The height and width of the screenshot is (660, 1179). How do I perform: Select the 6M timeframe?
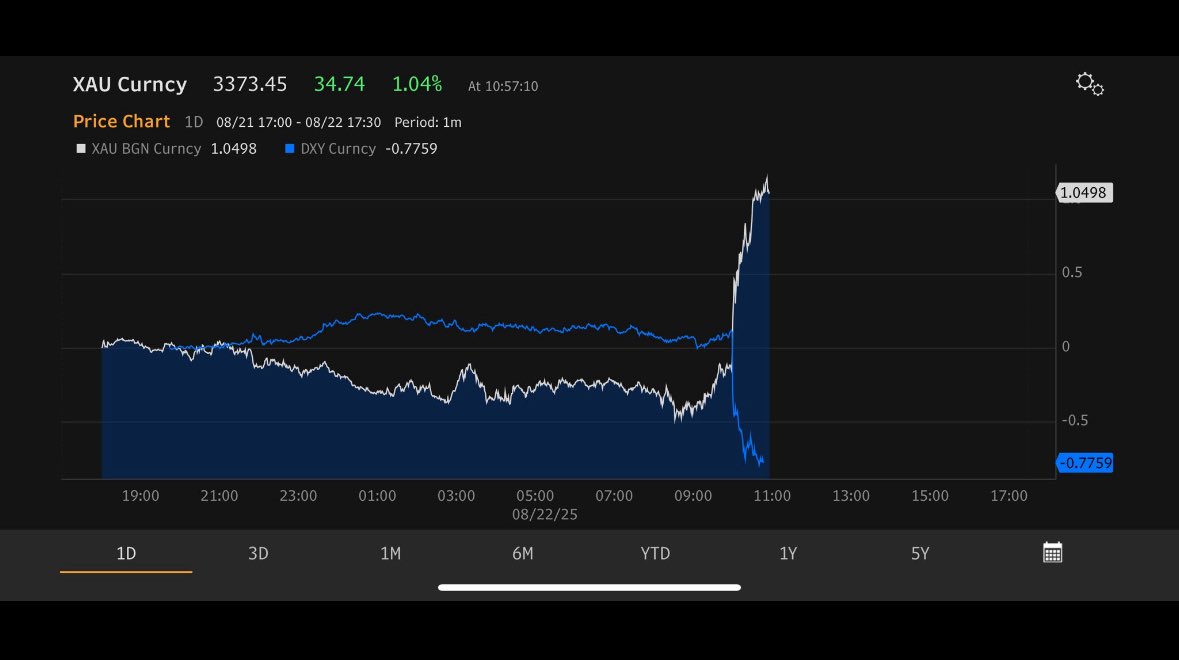click(x=524, y=552)
